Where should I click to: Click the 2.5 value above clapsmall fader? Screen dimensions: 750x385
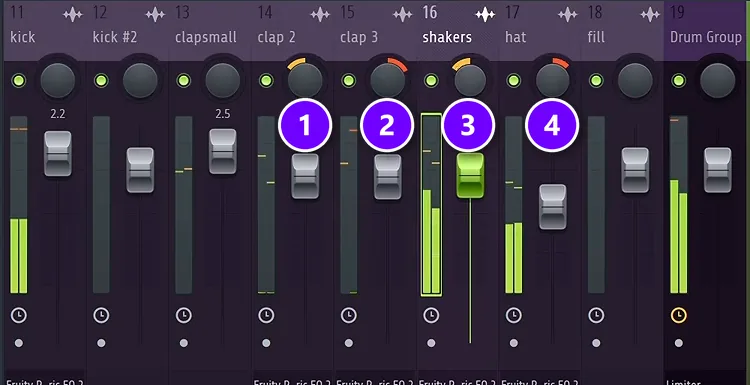click(222, 114)
